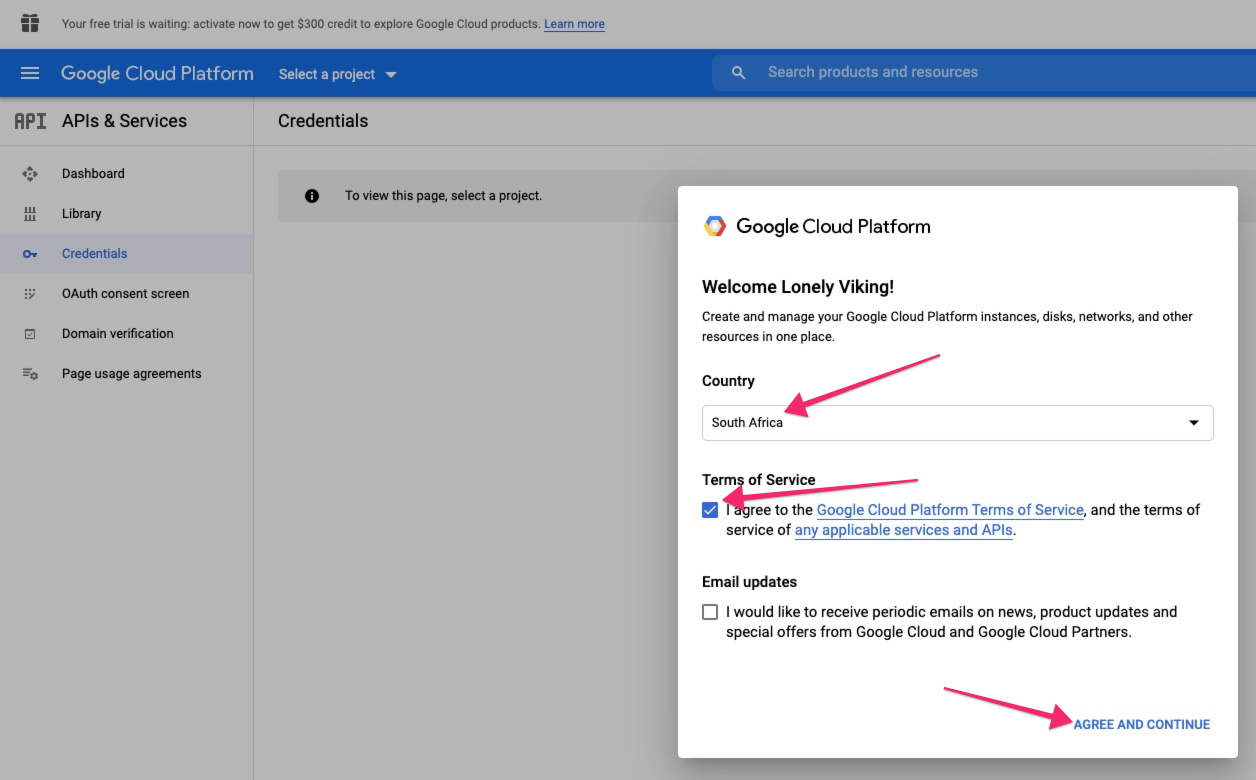Click the Dashboard sidebar icon
This screenshot has width=1256, height=780.
coord(30,174)
